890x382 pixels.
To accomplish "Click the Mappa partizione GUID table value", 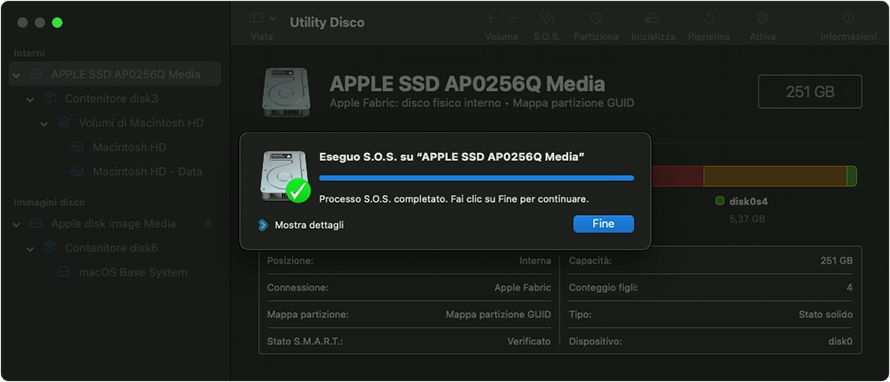I will point(498,314).
